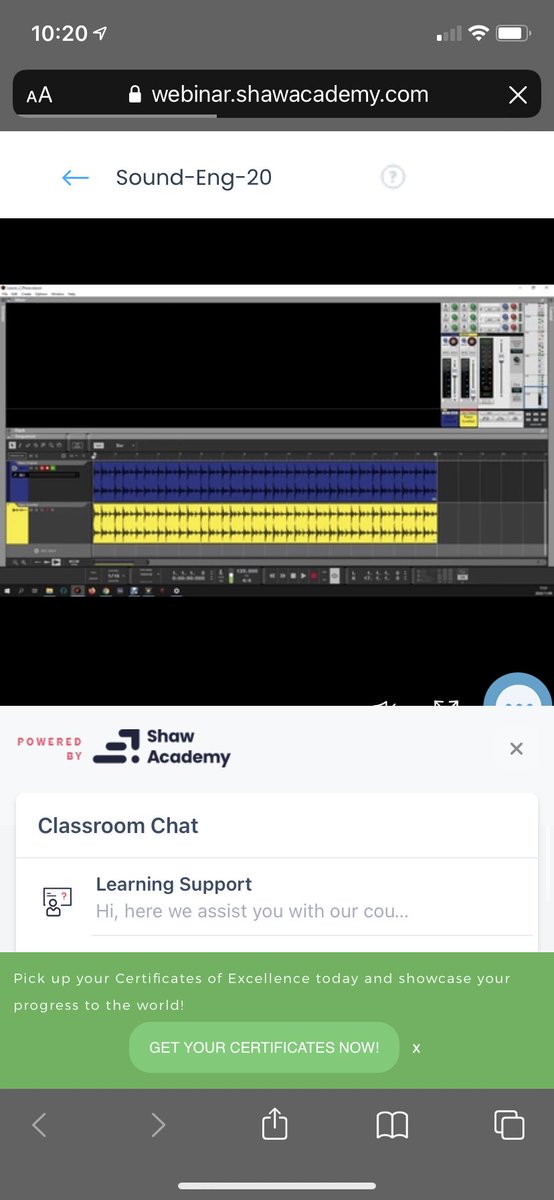Screen dimensions: 554x1200
Task: Click the rewind button in transport
Action: [x=272, y=576]
